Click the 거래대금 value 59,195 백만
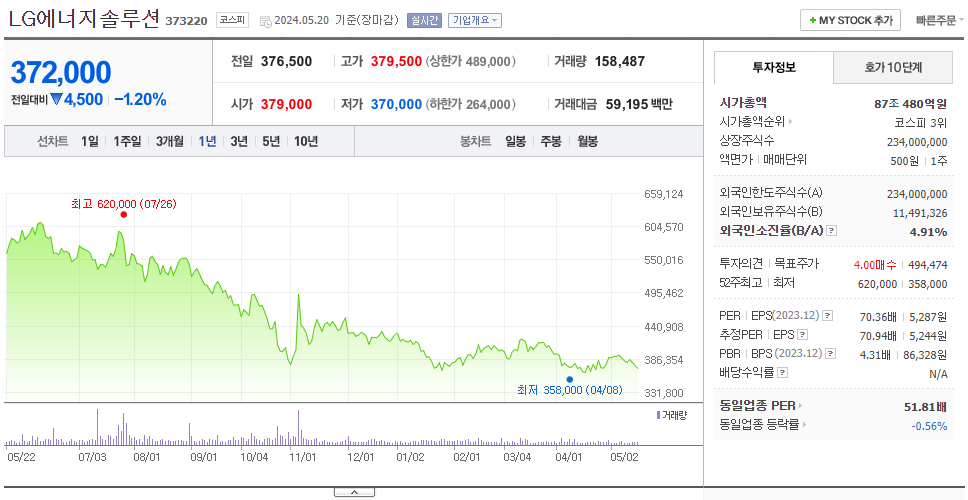968x500 pixels. click(x=639, y=104)
